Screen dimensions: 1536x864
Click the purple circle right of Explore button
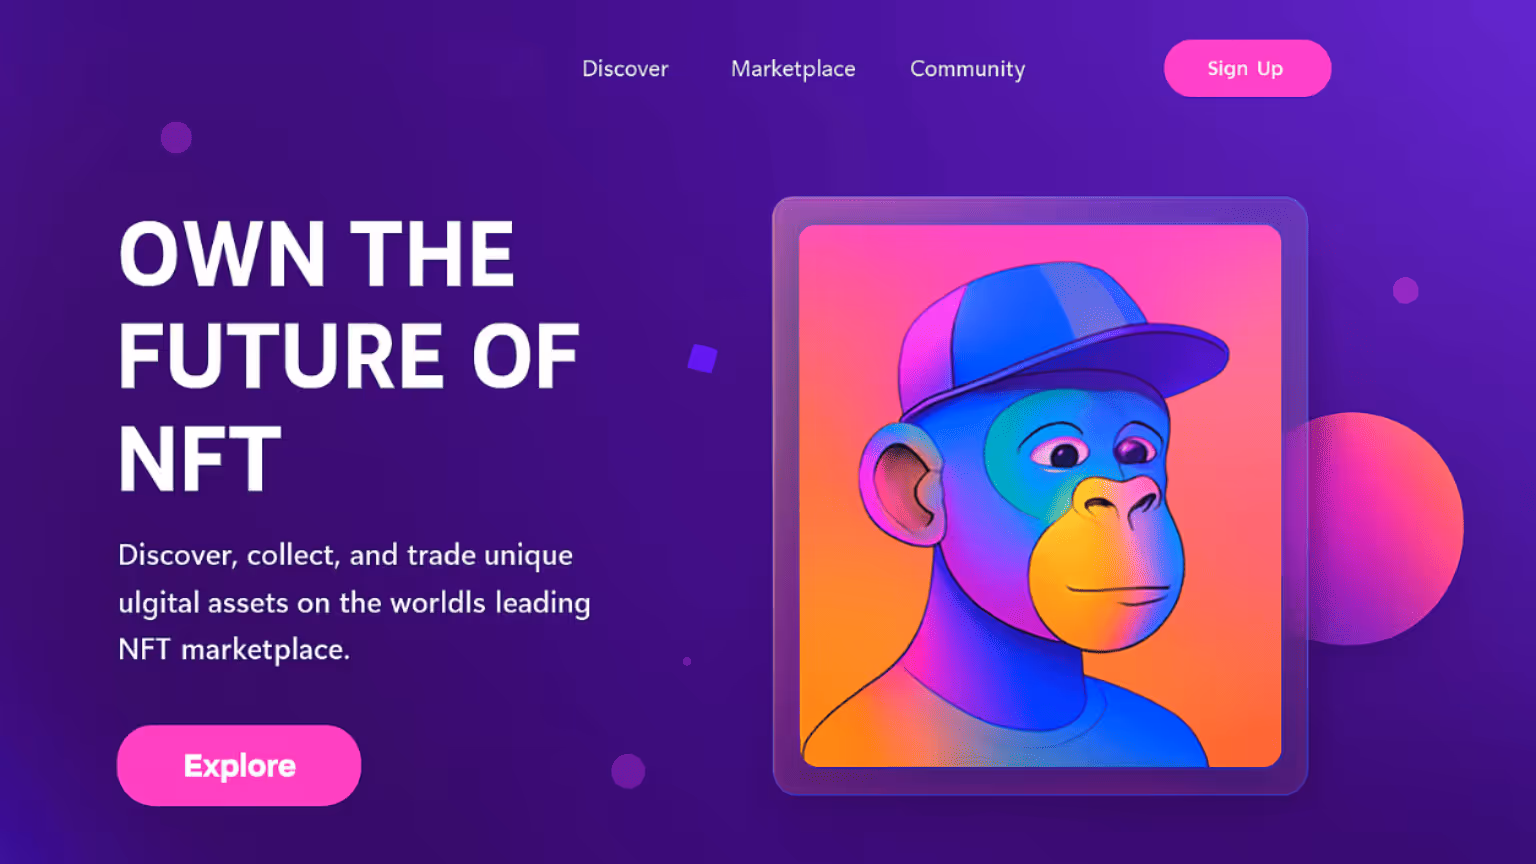pyautogui.click(x=628, y=771)
